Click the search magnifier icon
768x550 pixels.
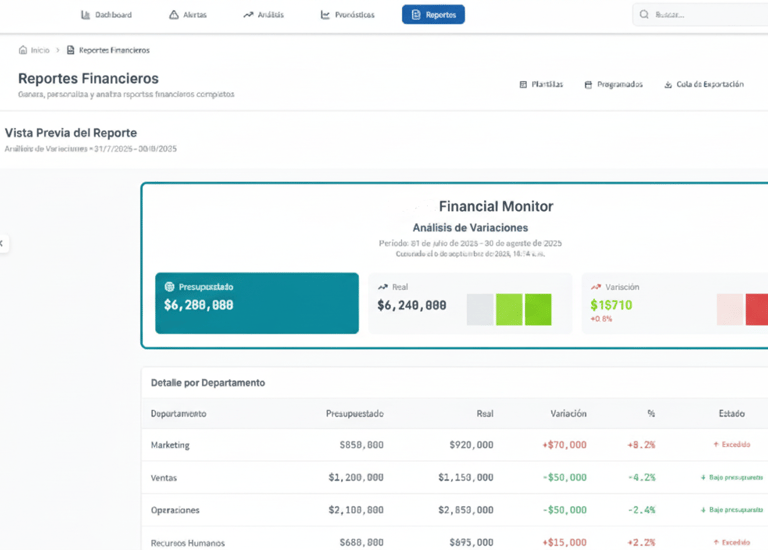pyautogui.click(x=644, y=15)
